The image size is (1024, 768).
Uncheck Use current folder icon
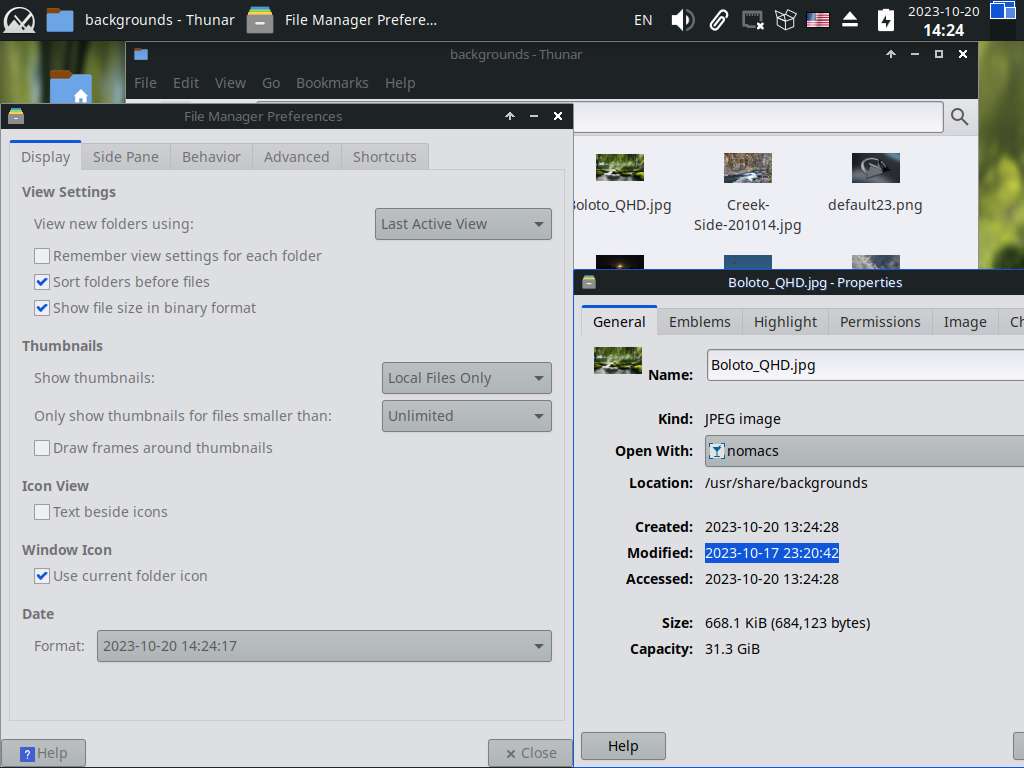(42, 576)
